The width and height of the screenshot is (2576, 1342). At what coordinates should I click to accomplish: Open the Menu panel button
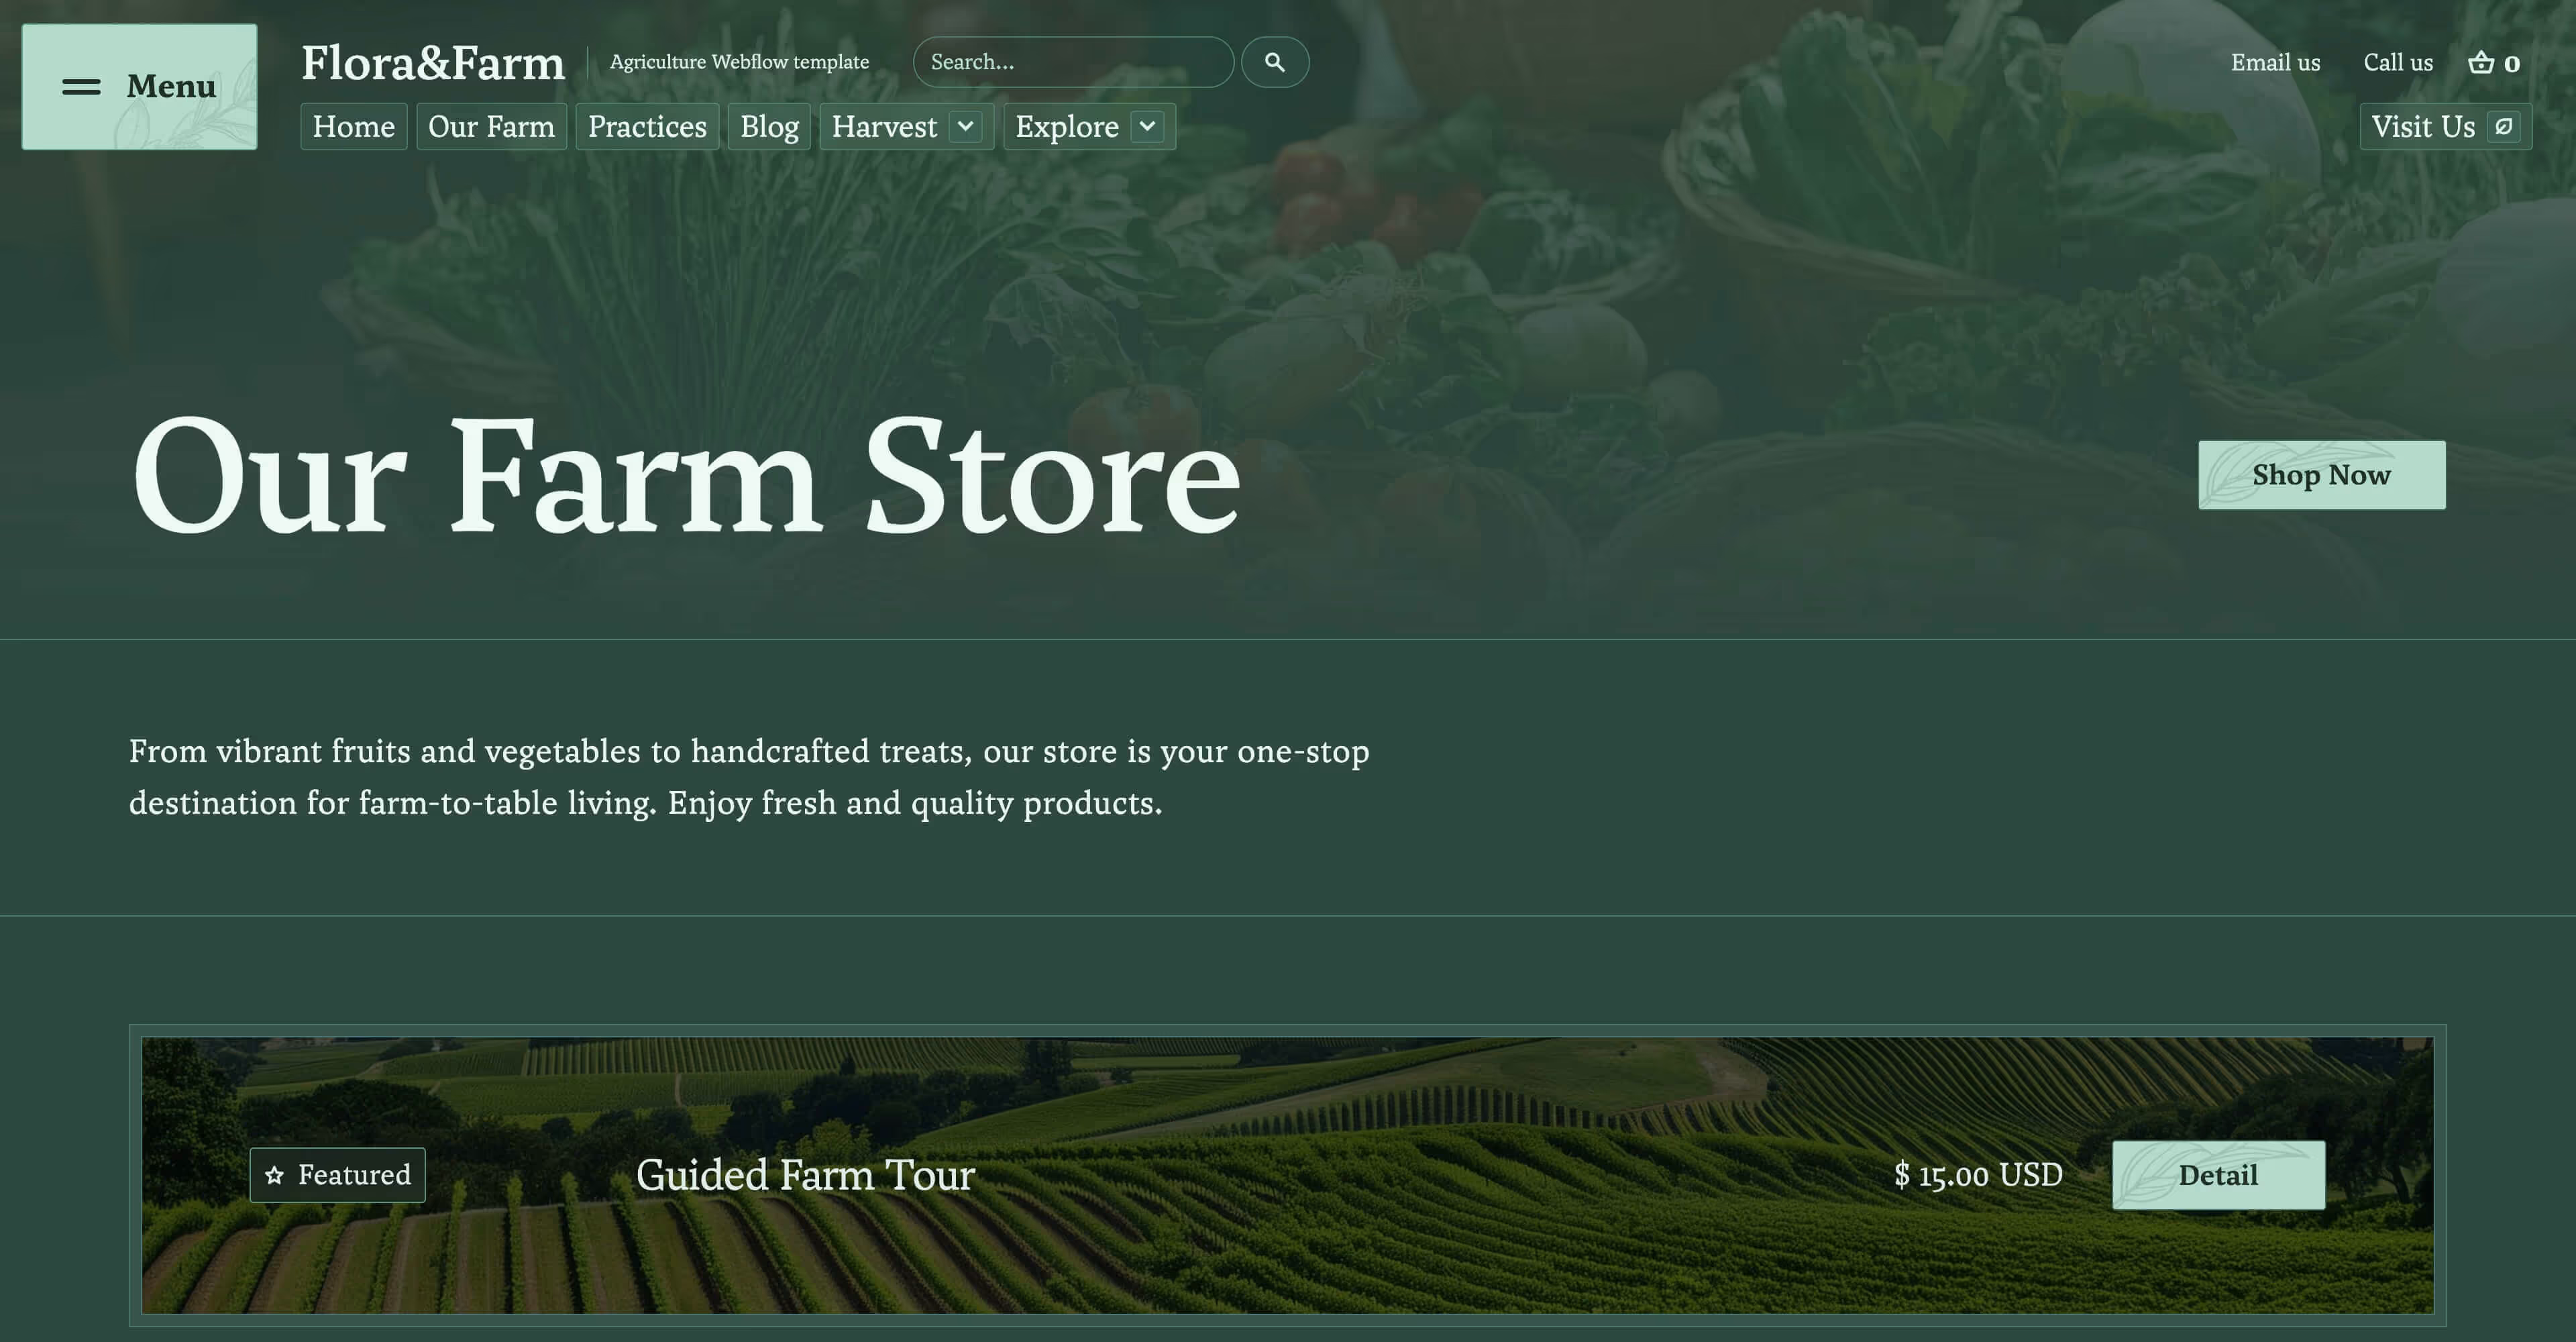pyautogui.click(x=139, y=87)
